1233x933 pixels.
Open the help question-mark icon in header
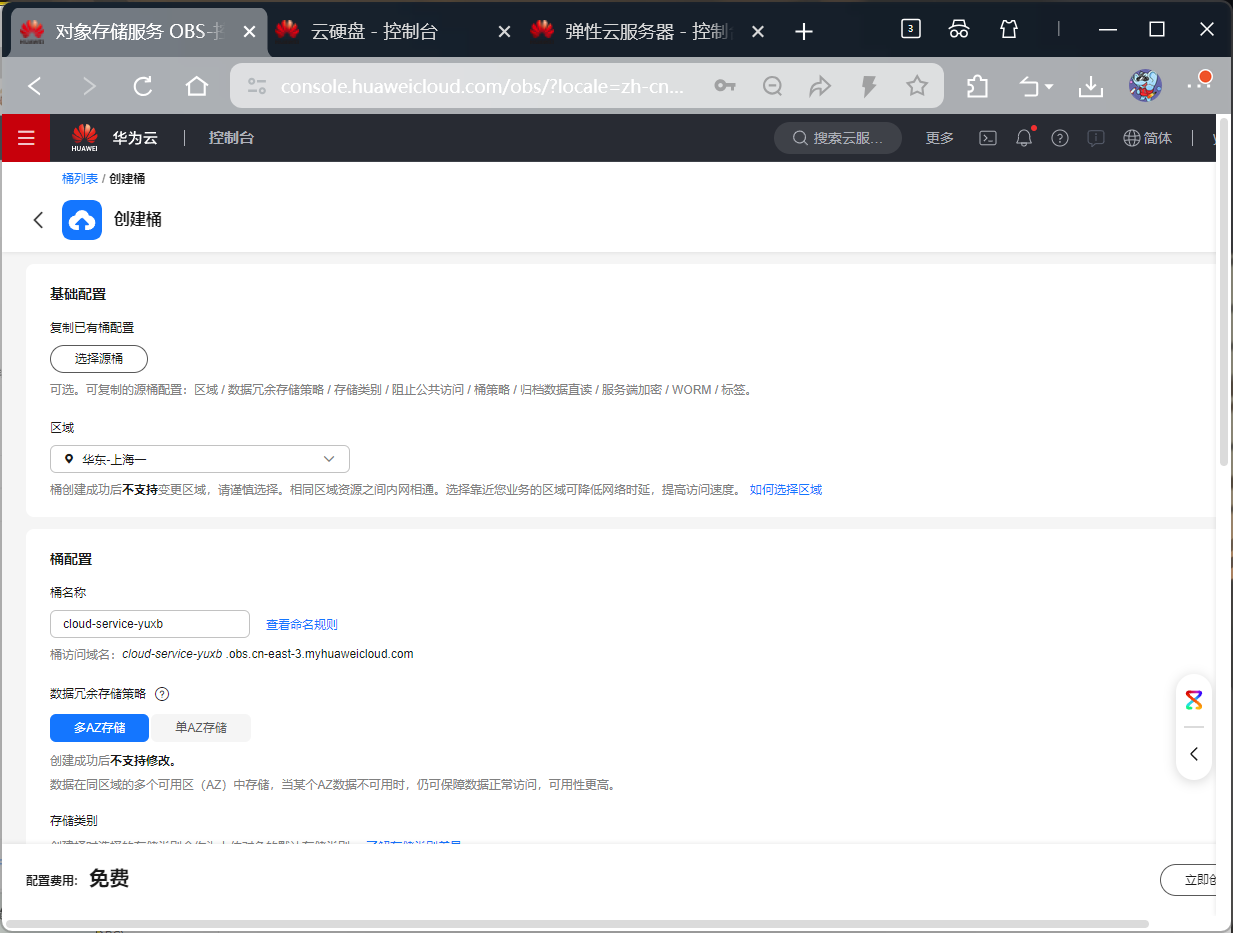1060,138
